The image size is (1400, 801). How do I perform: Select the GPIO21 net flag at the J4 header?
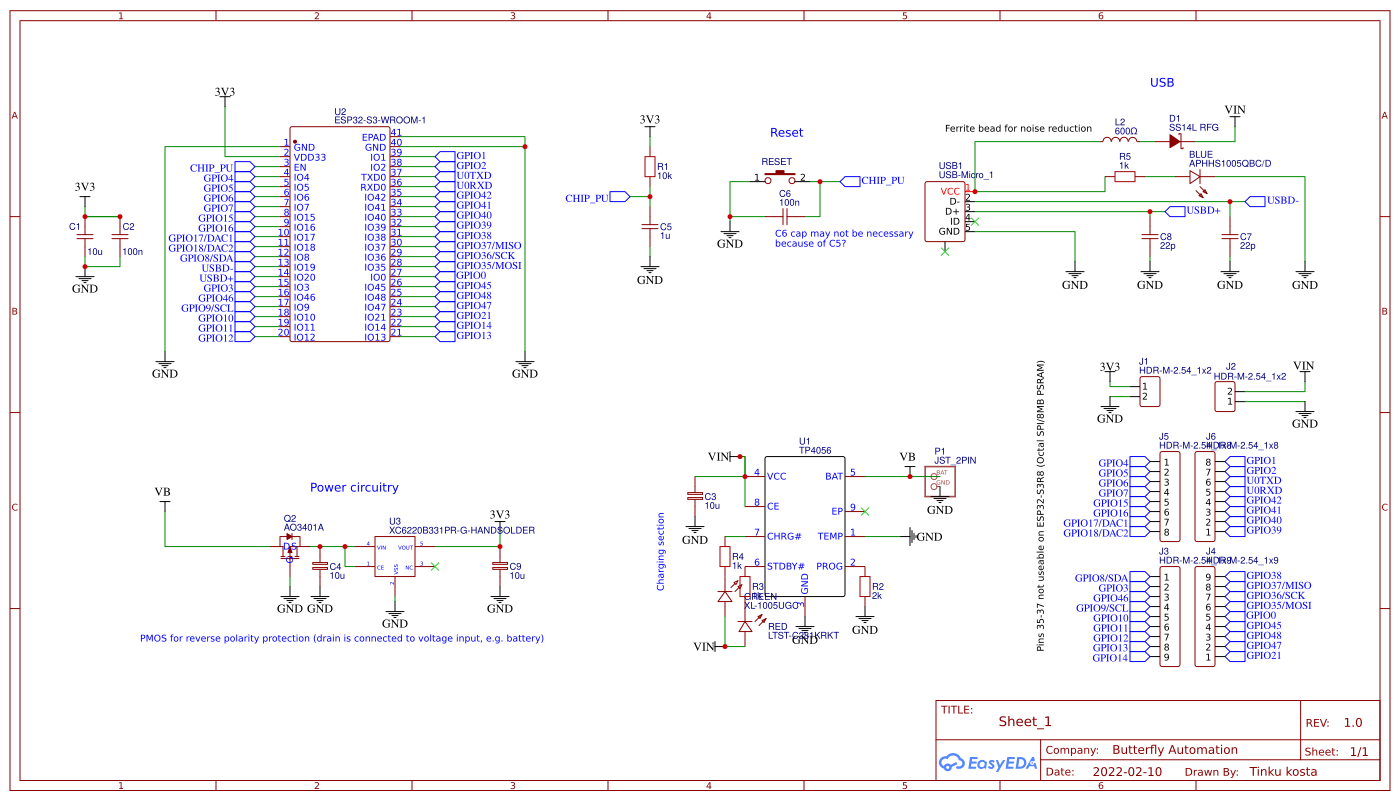[x=1253, y=656]
